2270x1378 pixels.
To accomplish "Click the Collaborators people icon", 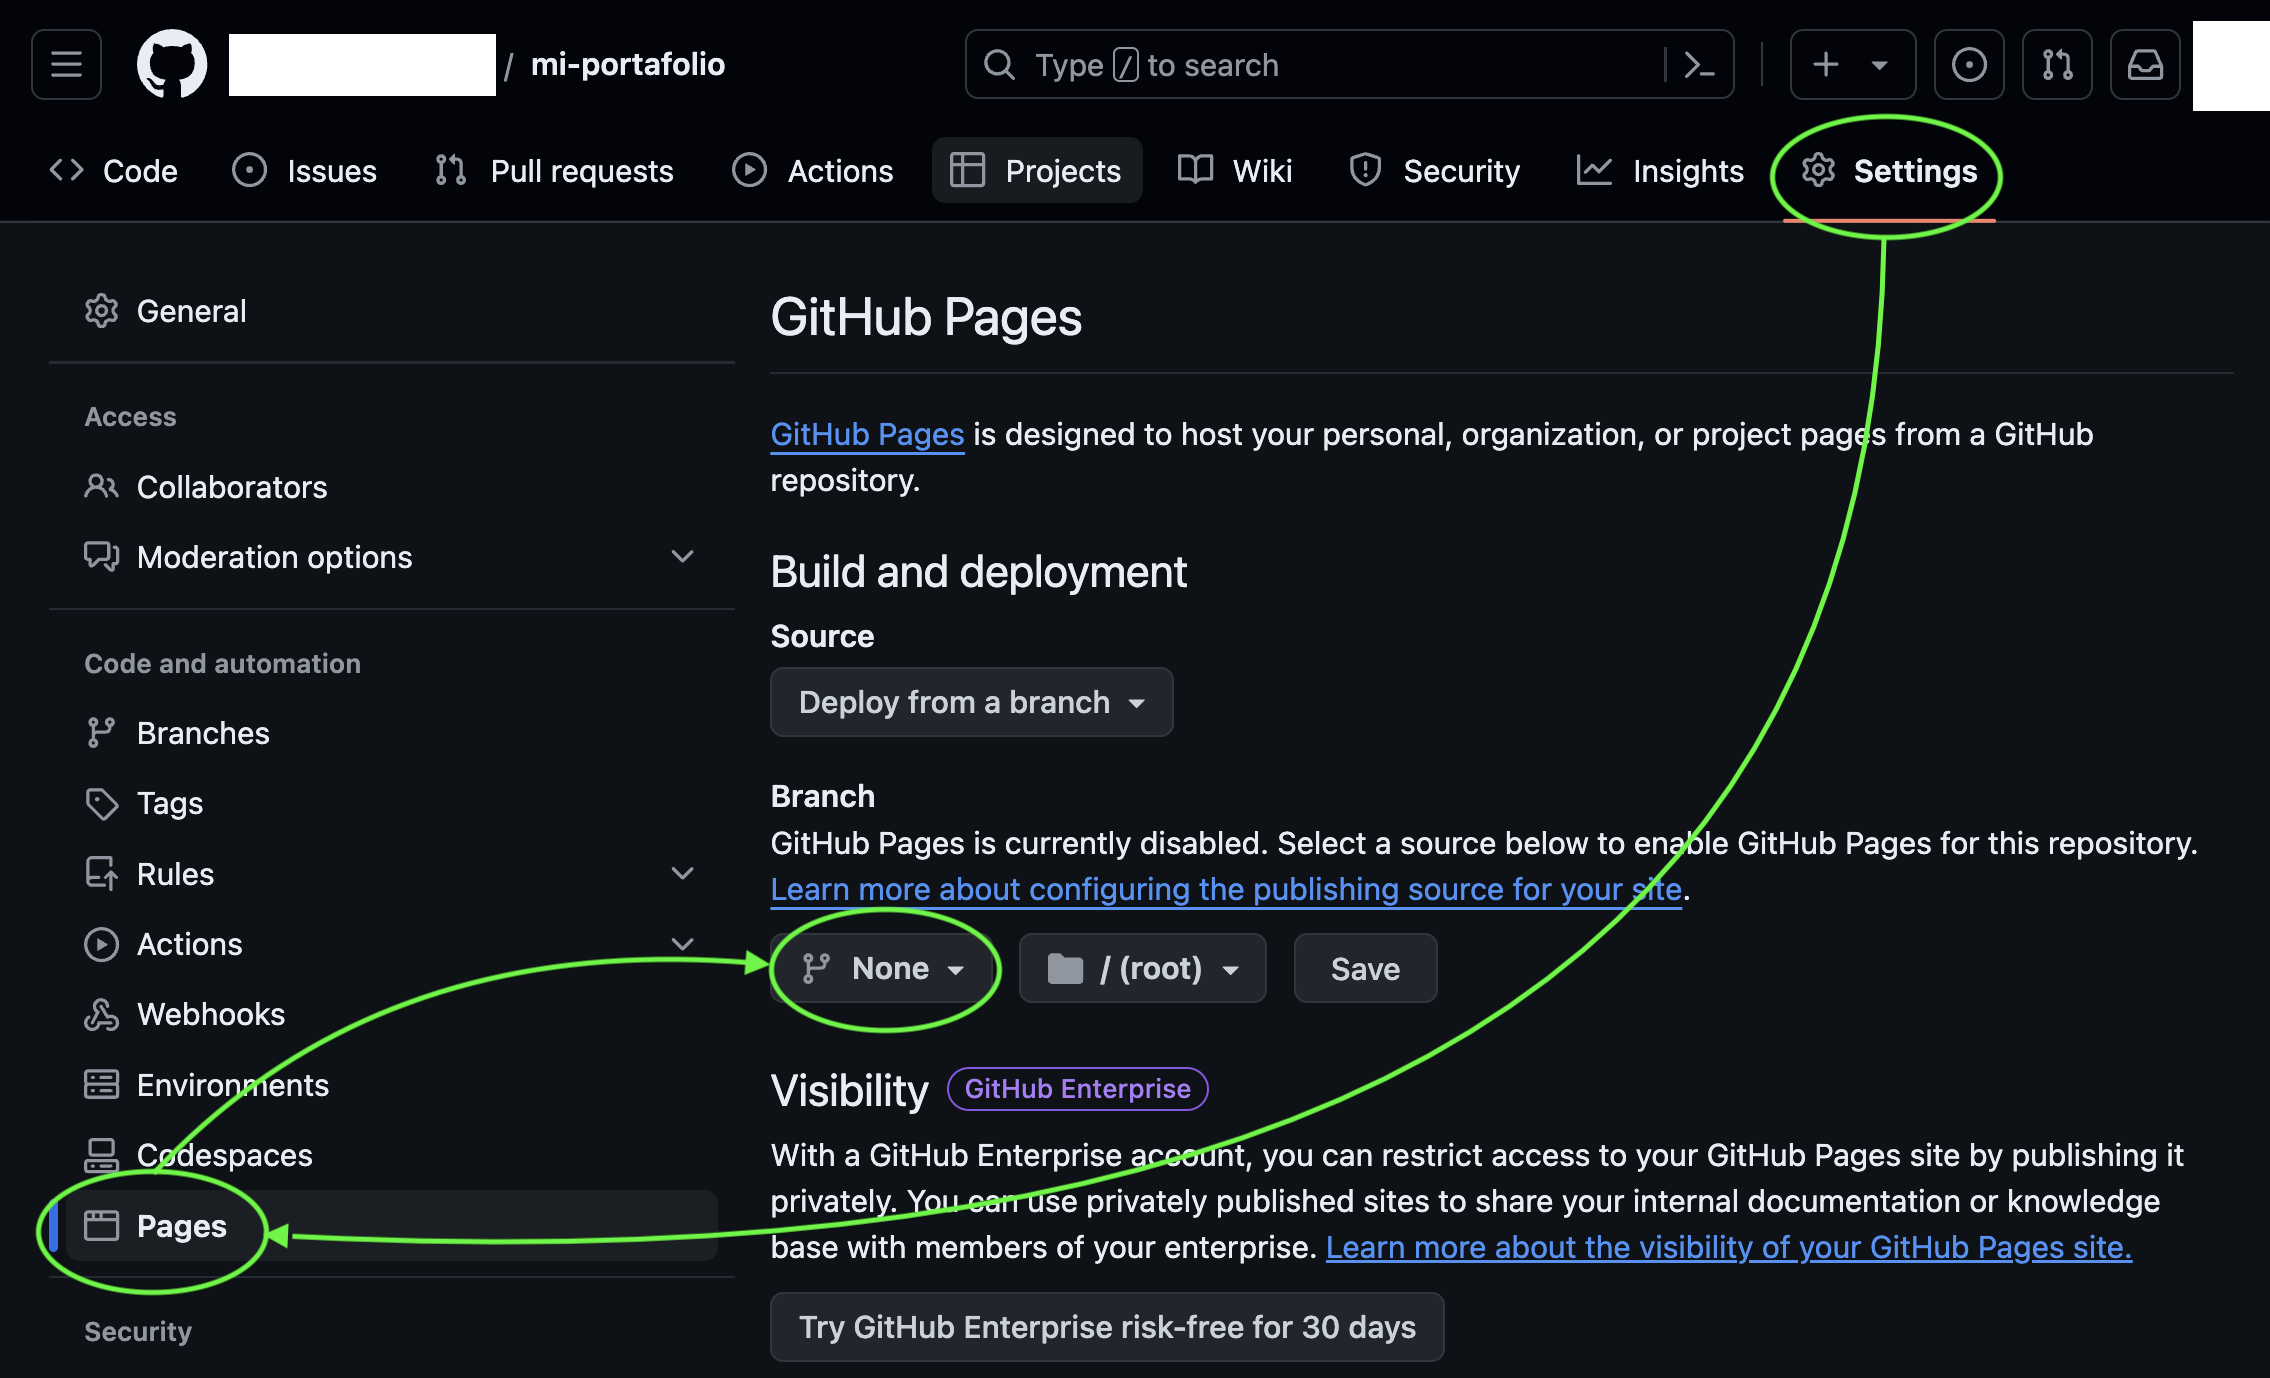I will (101, 487).
